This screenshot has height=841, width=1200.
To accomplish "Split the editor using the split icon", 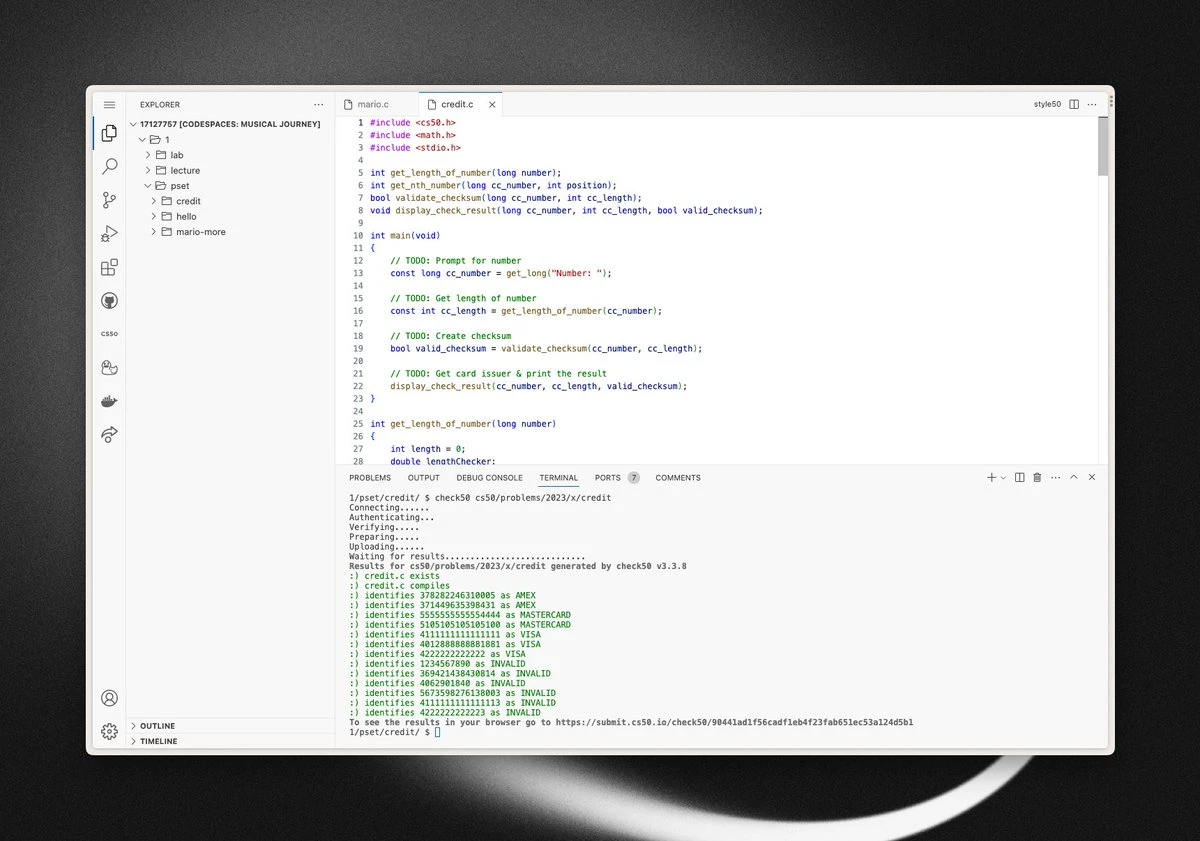I will [x=1074, y=104].
